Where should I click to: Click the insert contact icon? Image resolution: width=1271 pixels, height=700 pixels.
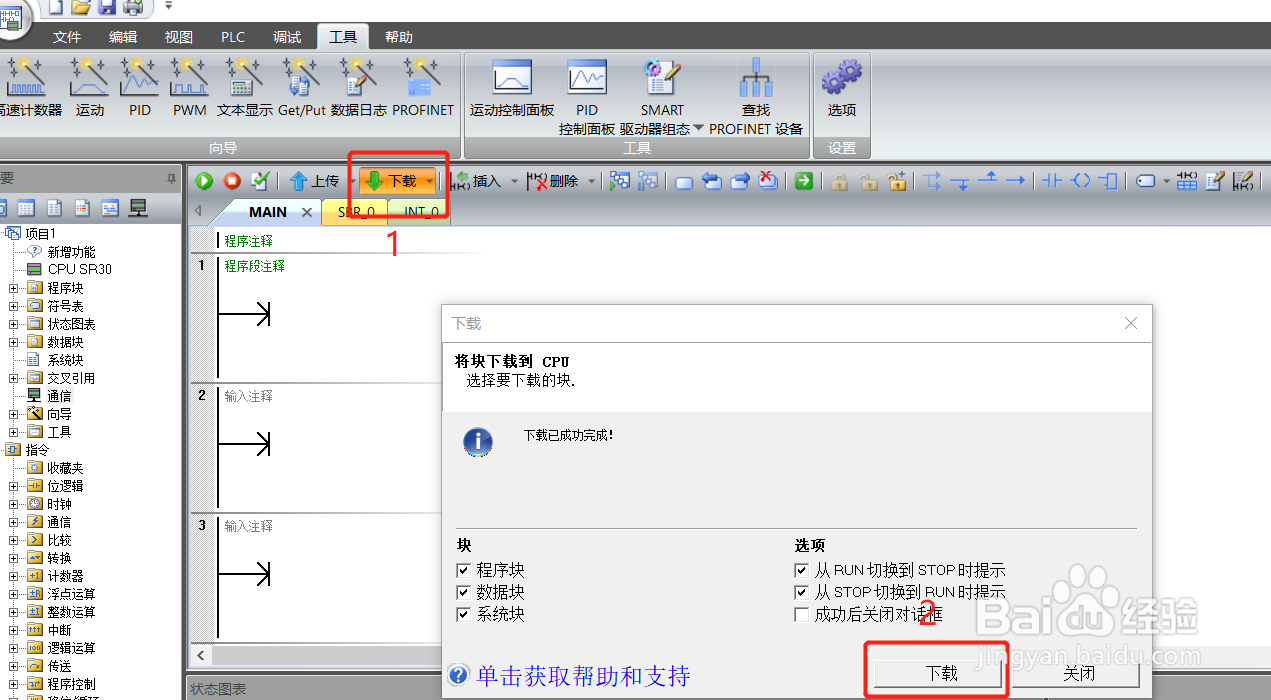pos(1051,181)
